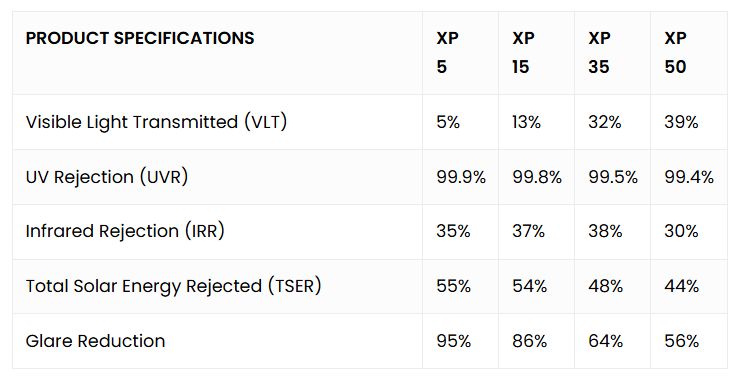Click the 32% VLT value for XP 35
This screenshot has height=380, width=741.
(x=604, y=122)
